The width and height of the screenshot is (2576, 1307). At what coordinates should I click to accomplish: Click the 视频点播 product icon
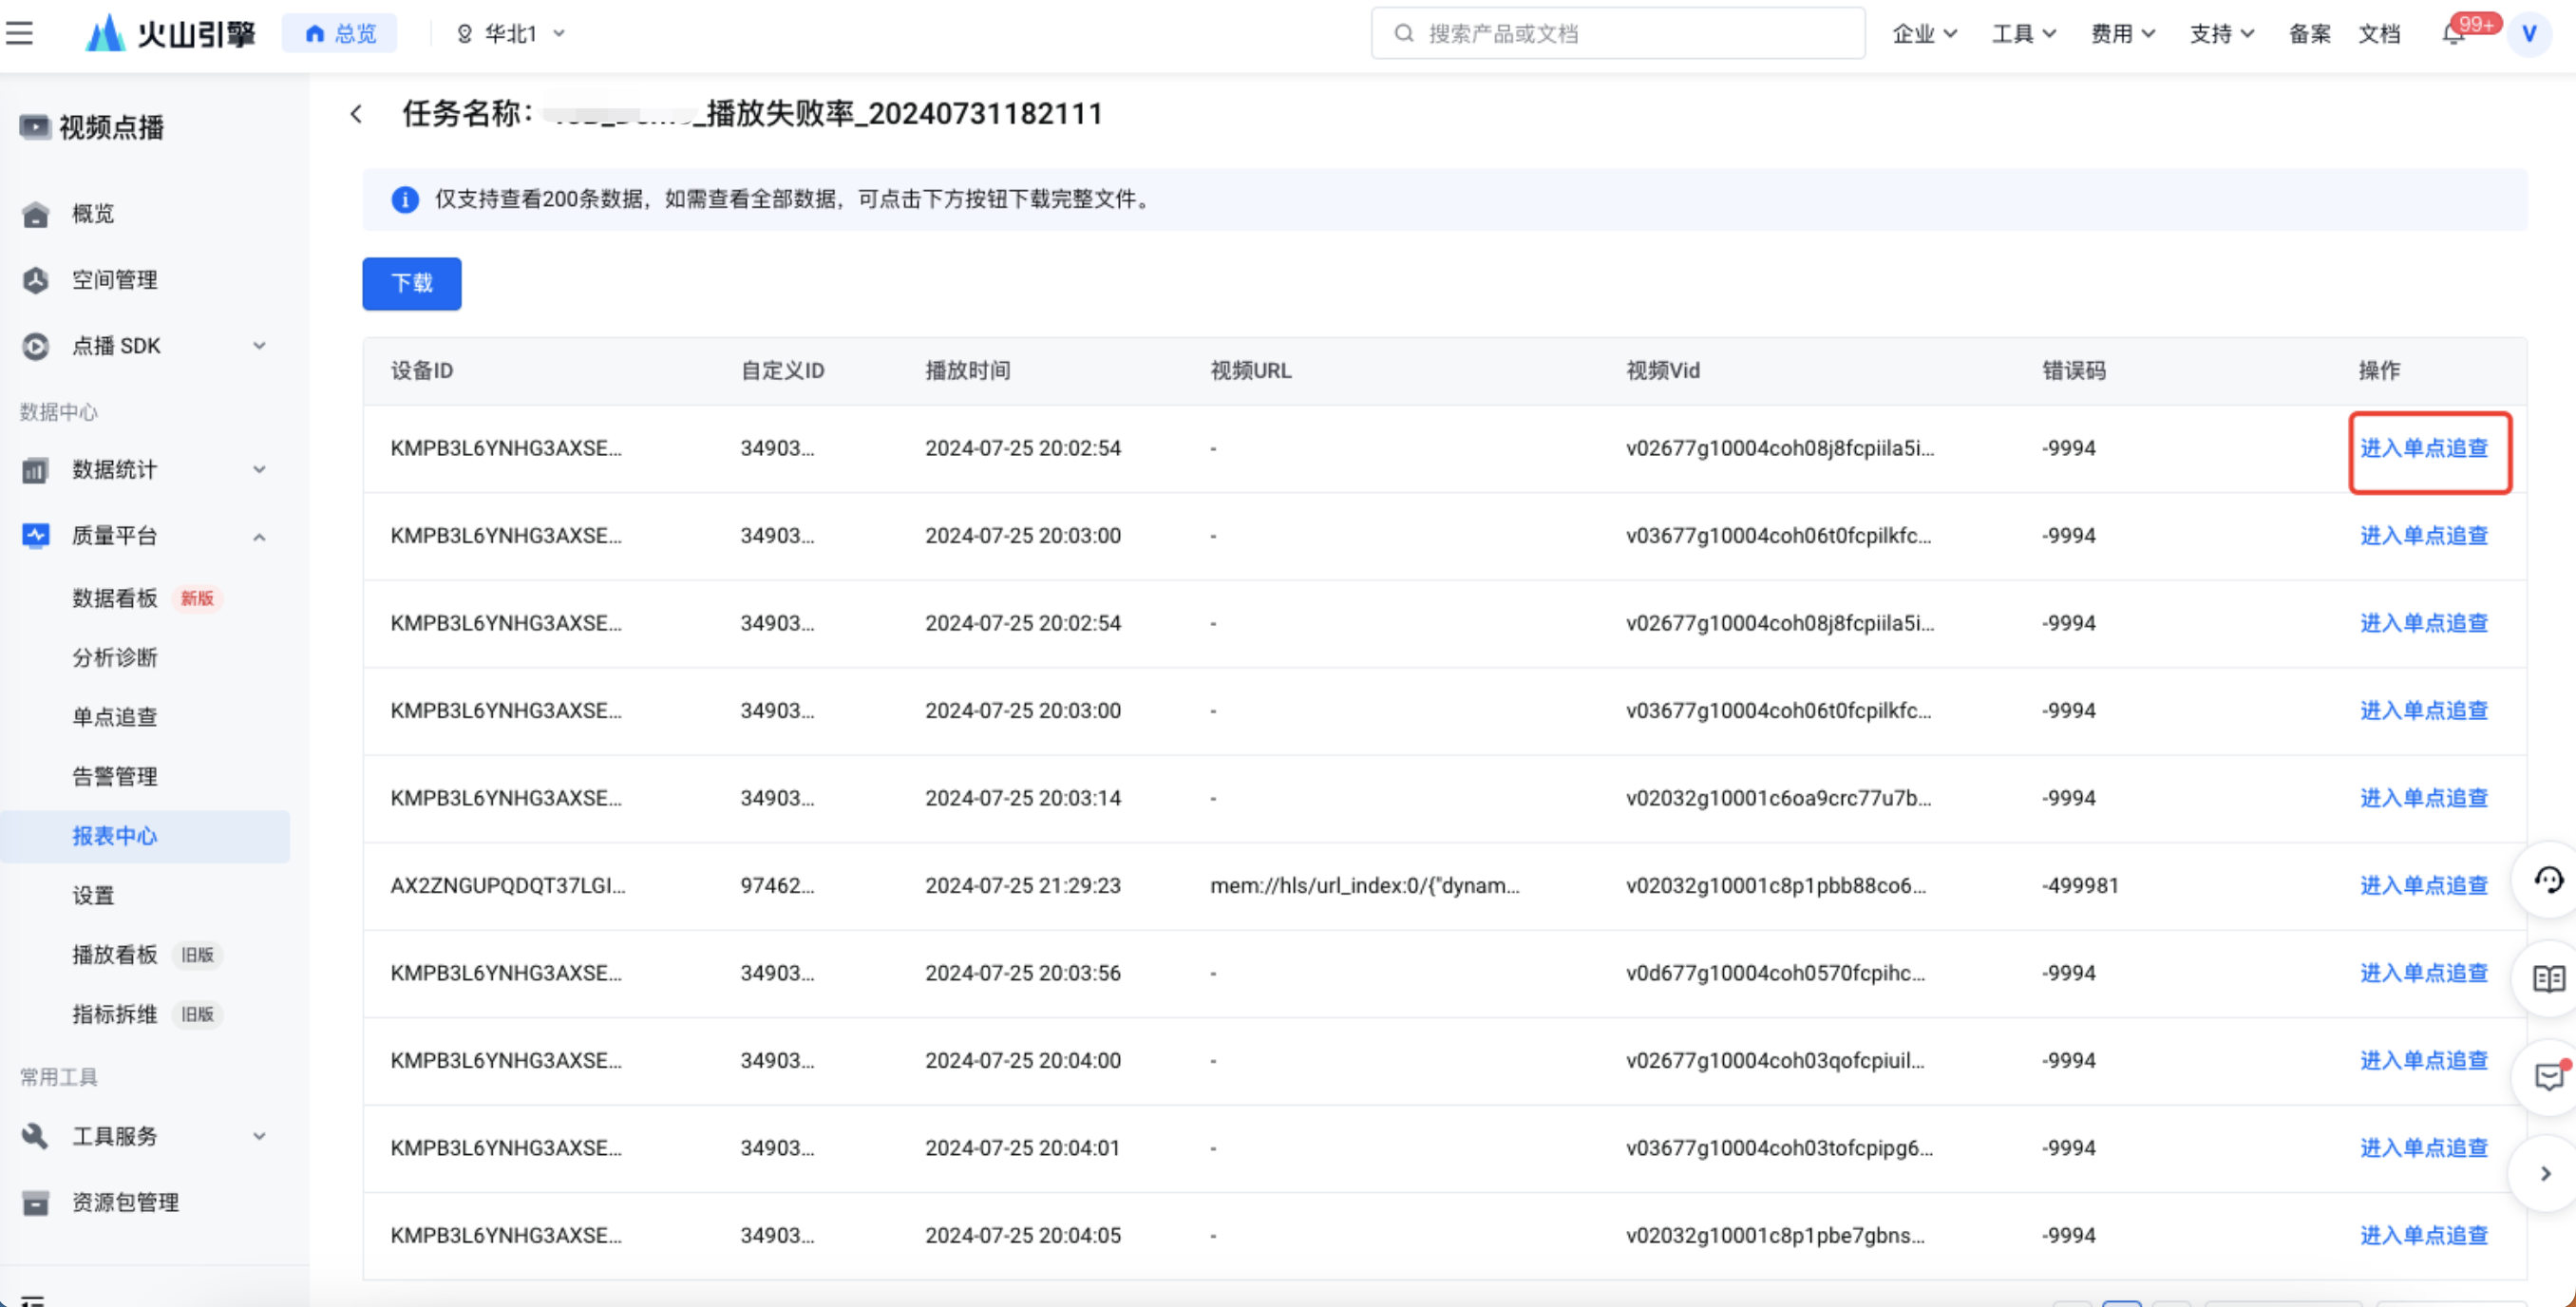[34, 127]
